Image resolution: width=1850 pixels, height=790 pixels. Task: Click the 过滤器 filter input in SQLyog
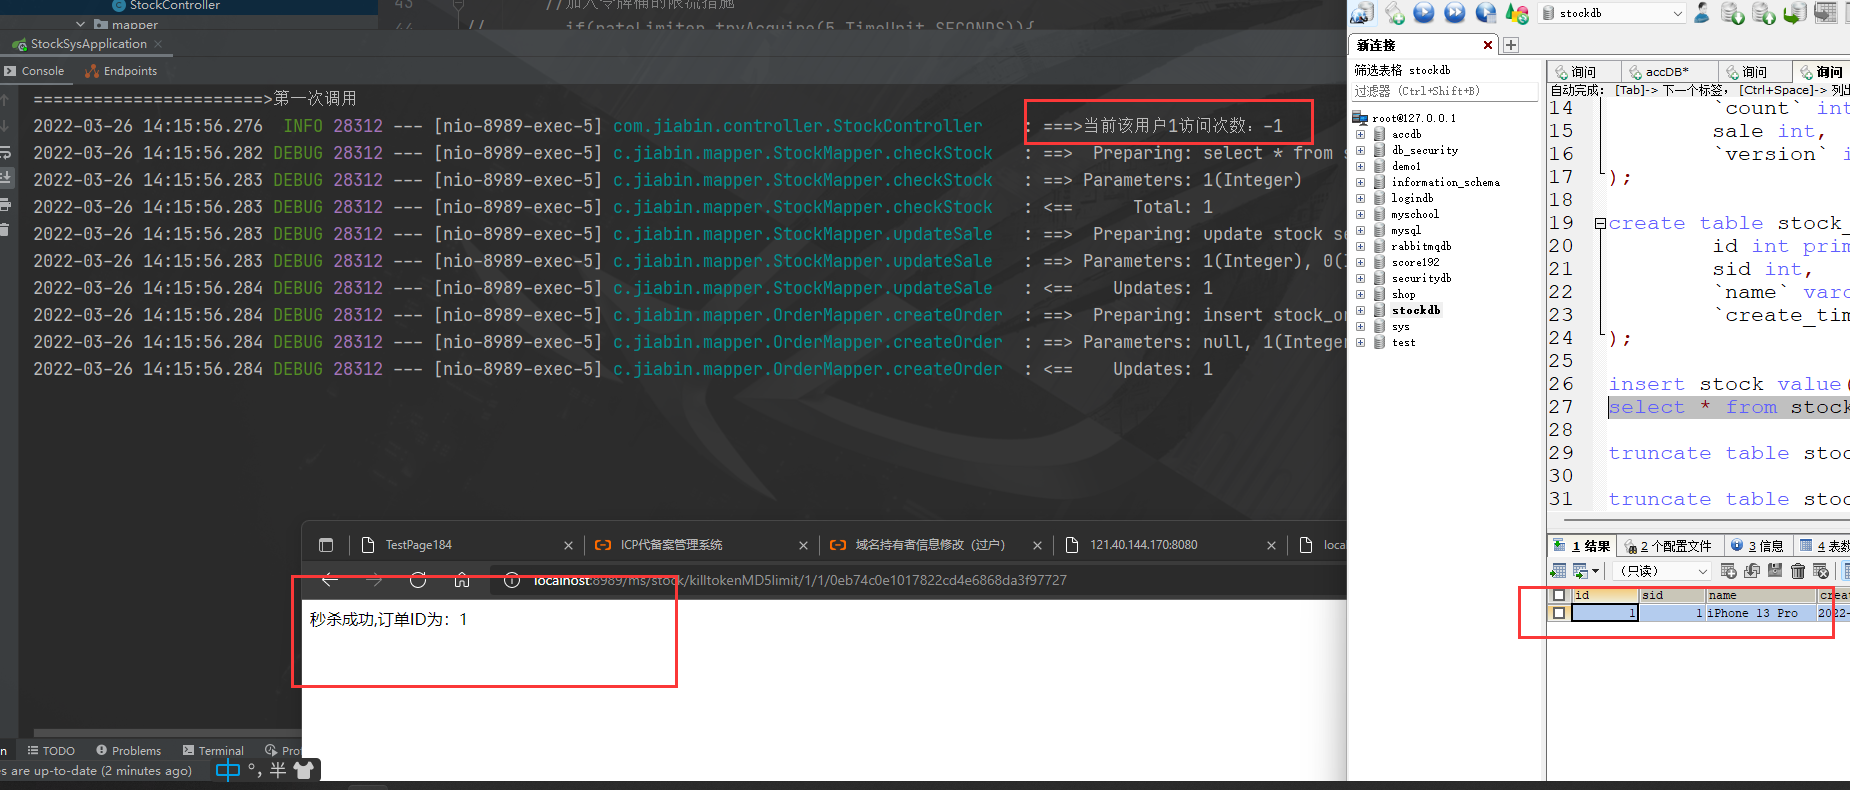click(x=1445, y=91)
